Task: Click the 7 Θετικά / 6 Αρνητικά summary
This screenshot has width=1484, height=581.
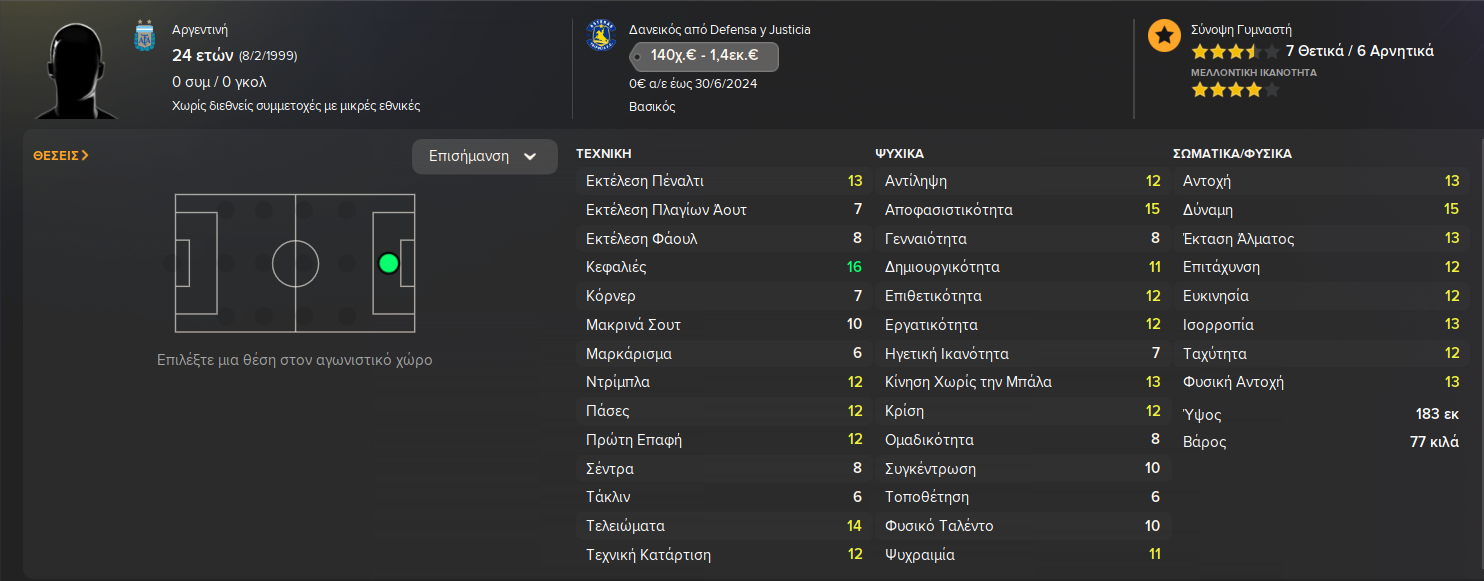Action: pyautogui.click(x=1359, y=51)
